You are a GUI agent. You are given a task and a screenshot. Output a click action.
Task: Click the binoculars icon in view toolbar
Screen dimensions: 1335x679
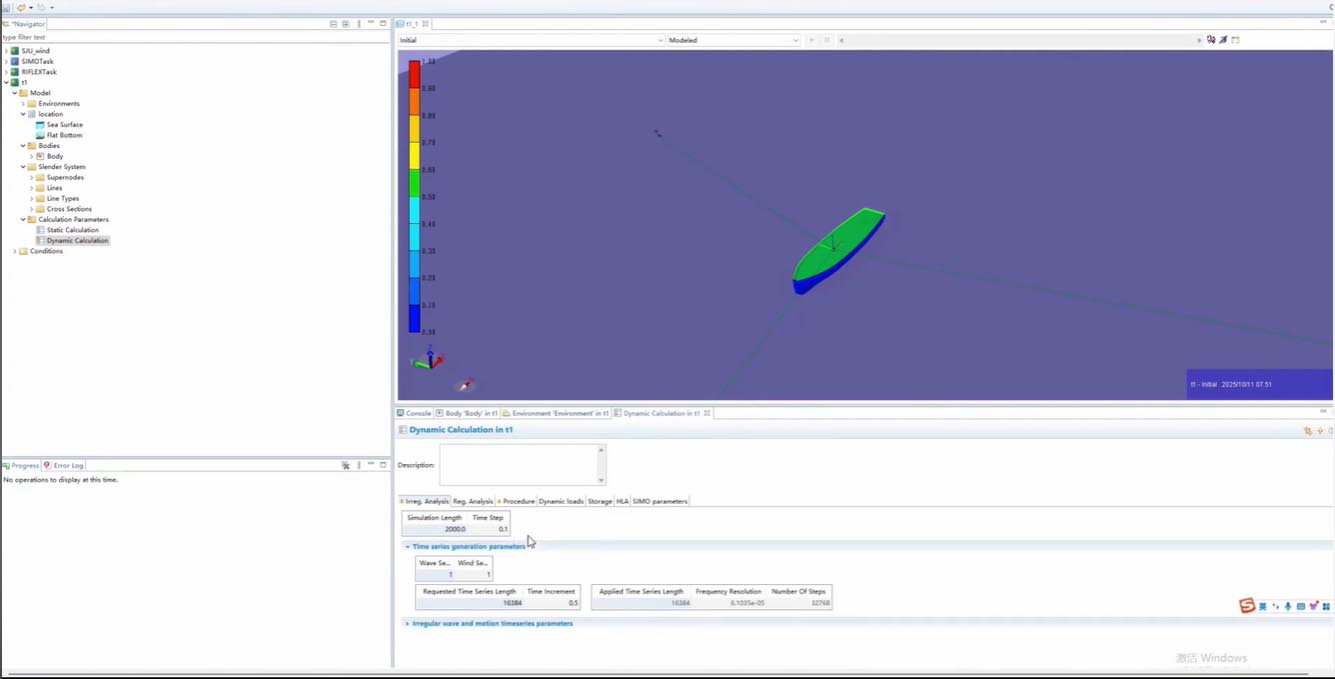point(1211,40)
